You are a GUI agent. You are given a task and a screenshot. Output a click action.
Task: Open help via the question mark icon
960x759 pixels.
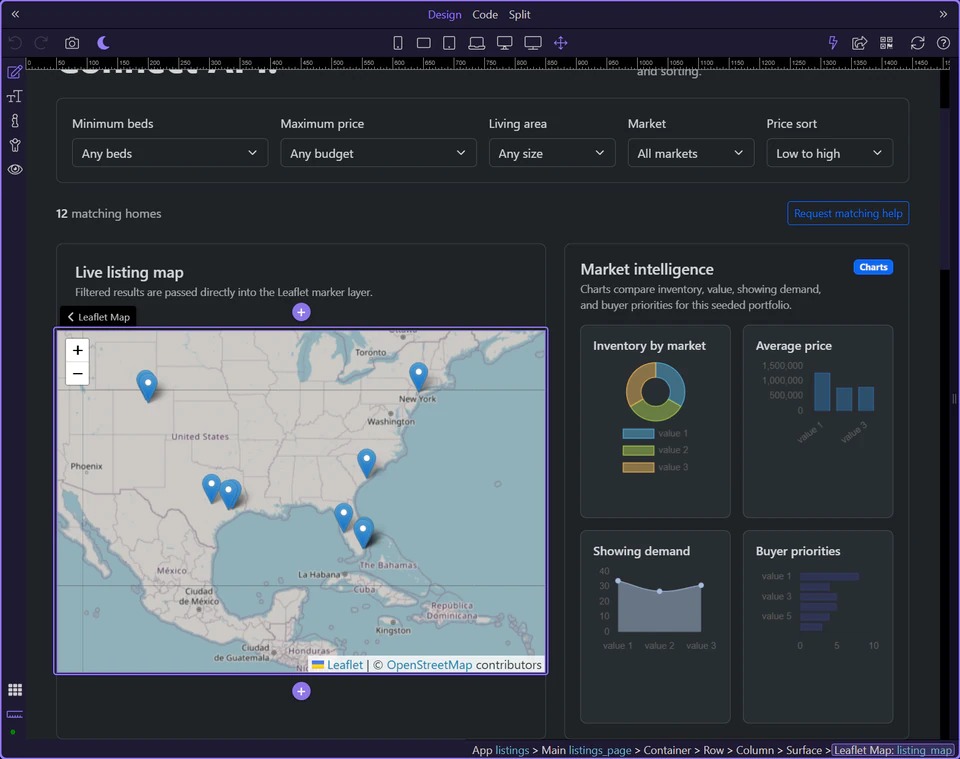pos(941,43)
